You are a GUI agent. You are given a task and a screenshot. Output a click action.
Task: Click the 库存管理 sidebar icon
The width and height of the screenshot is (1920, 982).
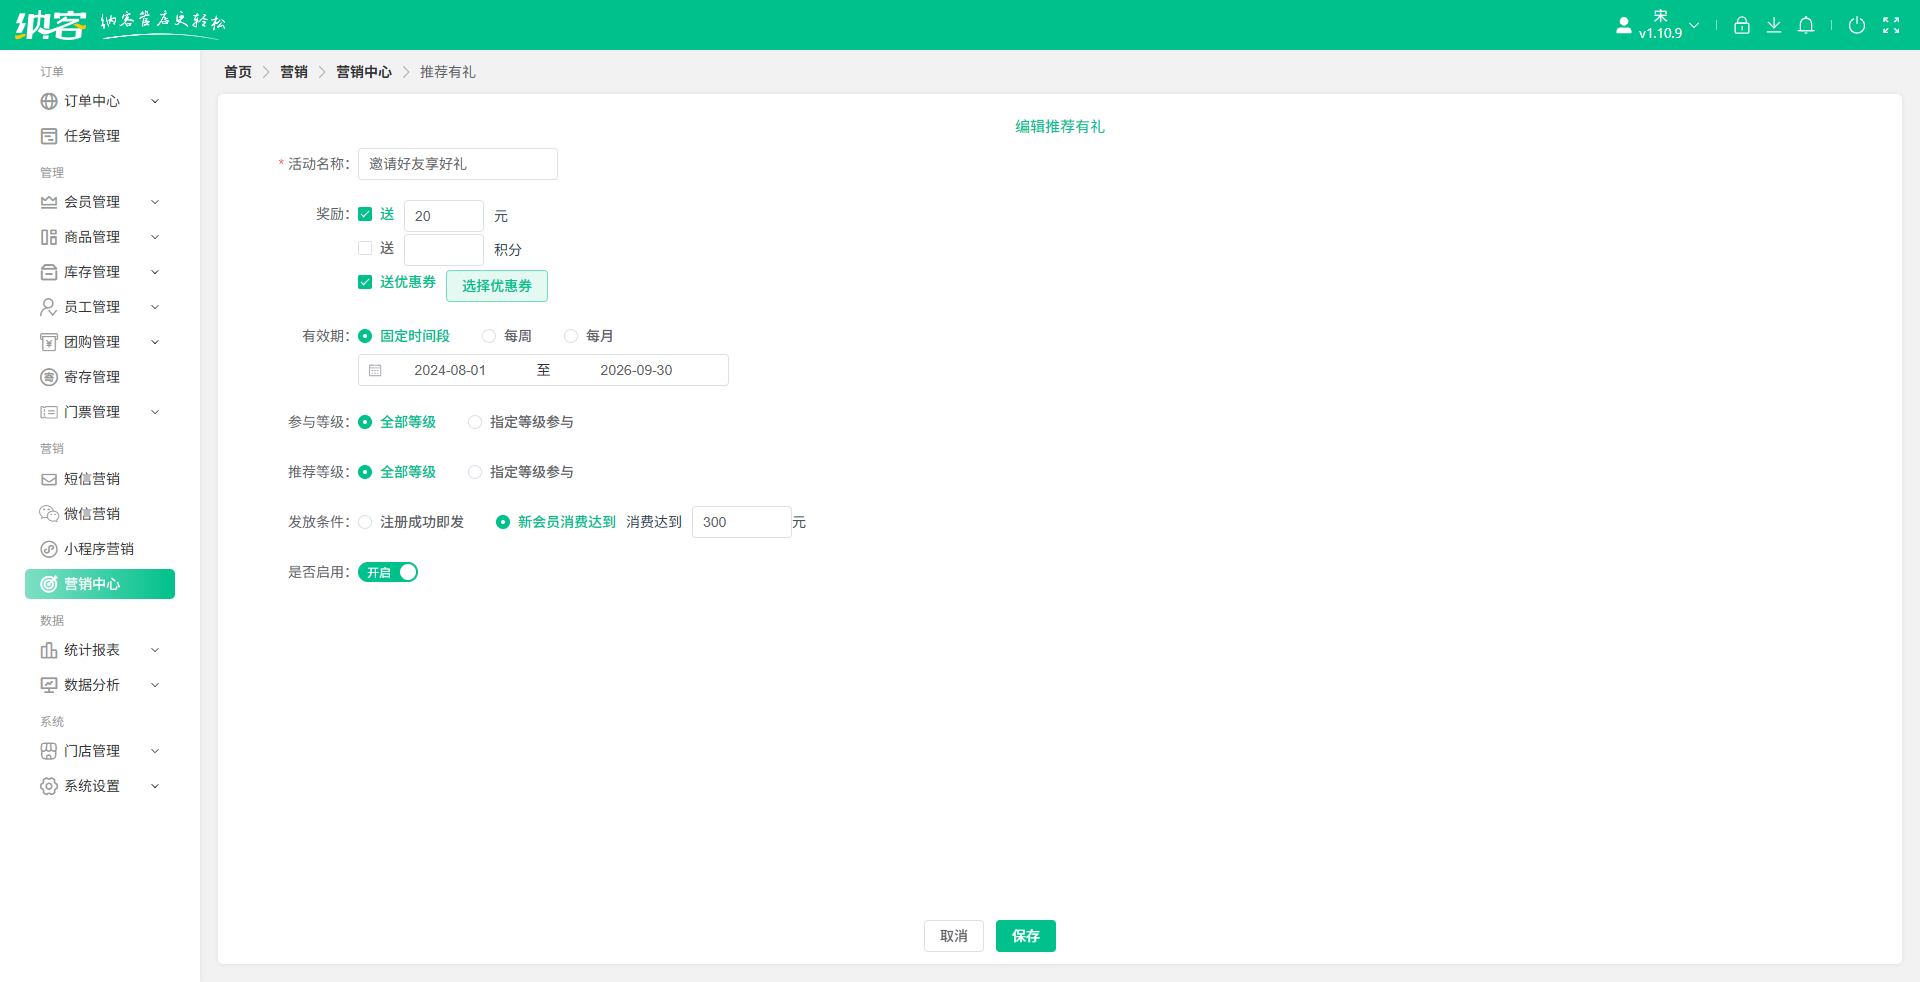pos(48,272)
